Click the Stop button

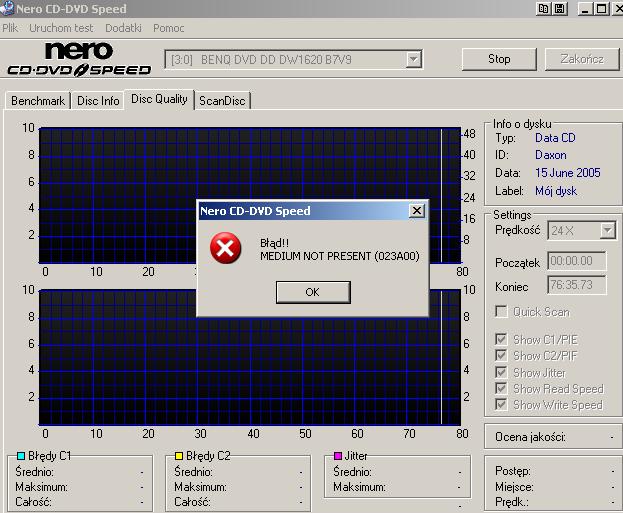499,59
